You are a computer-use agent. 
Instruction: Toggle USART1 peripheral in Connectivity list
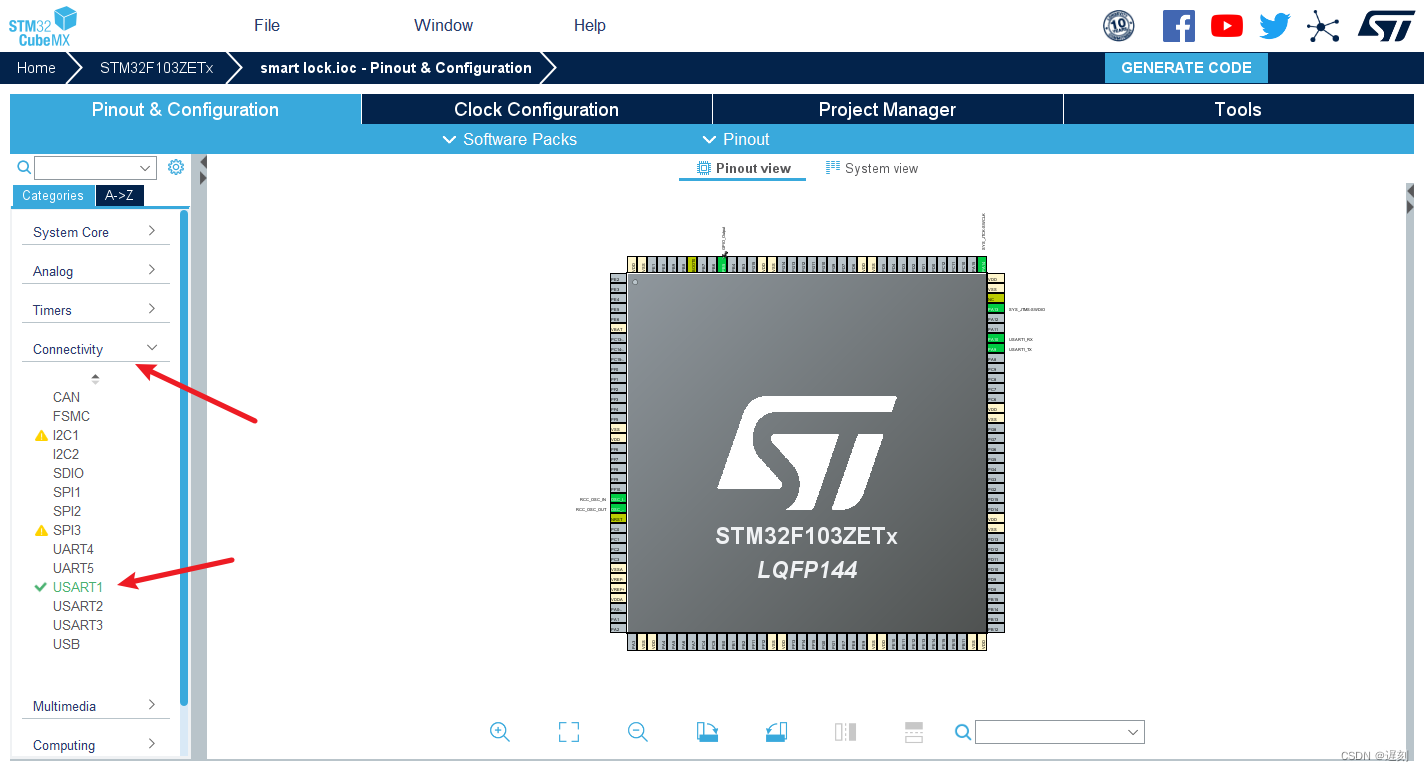[x=79, y=587]
